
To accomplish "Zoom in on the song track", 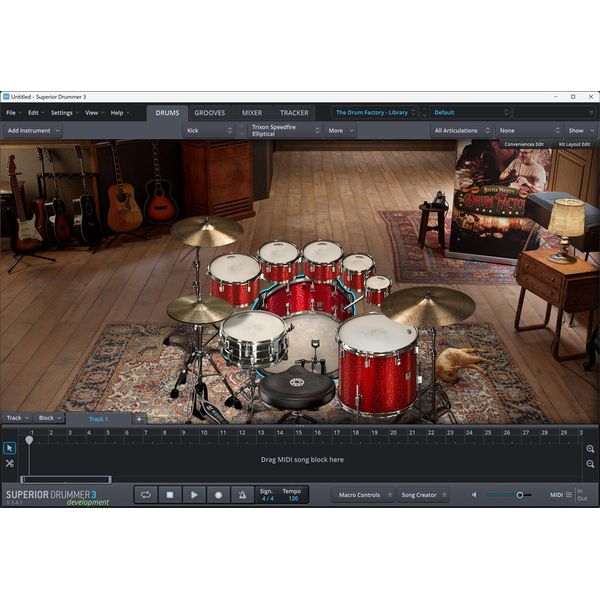I will click(590, 449).
